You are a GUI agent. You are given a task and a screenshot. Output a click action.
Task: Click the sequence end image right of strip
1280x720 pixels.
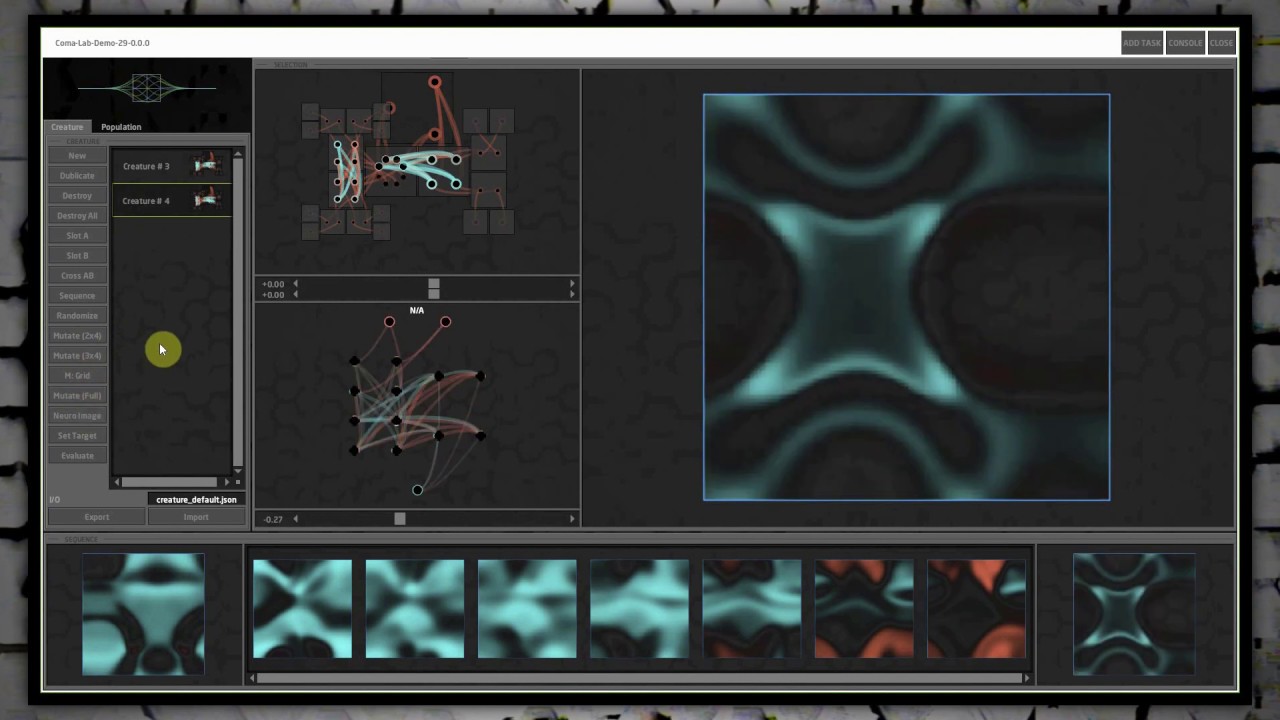coord(1134,614)
